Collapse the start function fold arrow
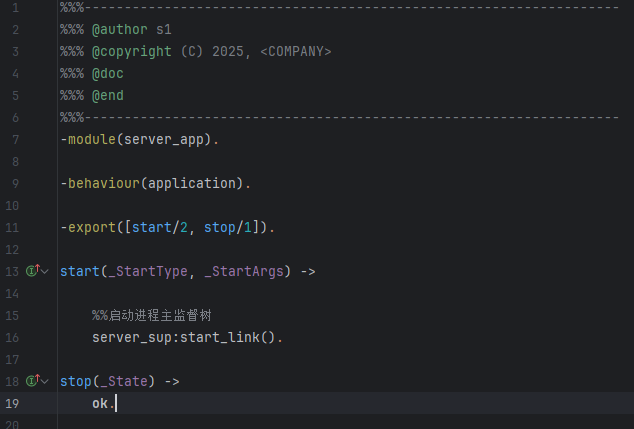Image resolution: width=634 pixels, height=429 pixels. (45, 271)
